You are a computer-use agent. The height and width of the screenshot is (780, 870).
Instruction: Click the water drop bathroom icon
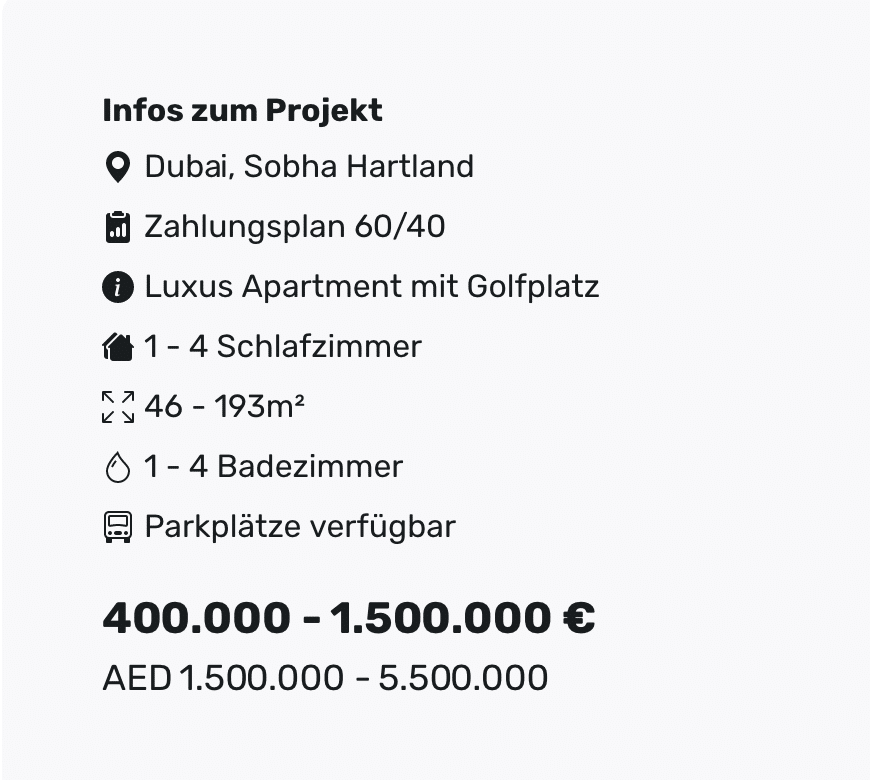pos(118,467)
